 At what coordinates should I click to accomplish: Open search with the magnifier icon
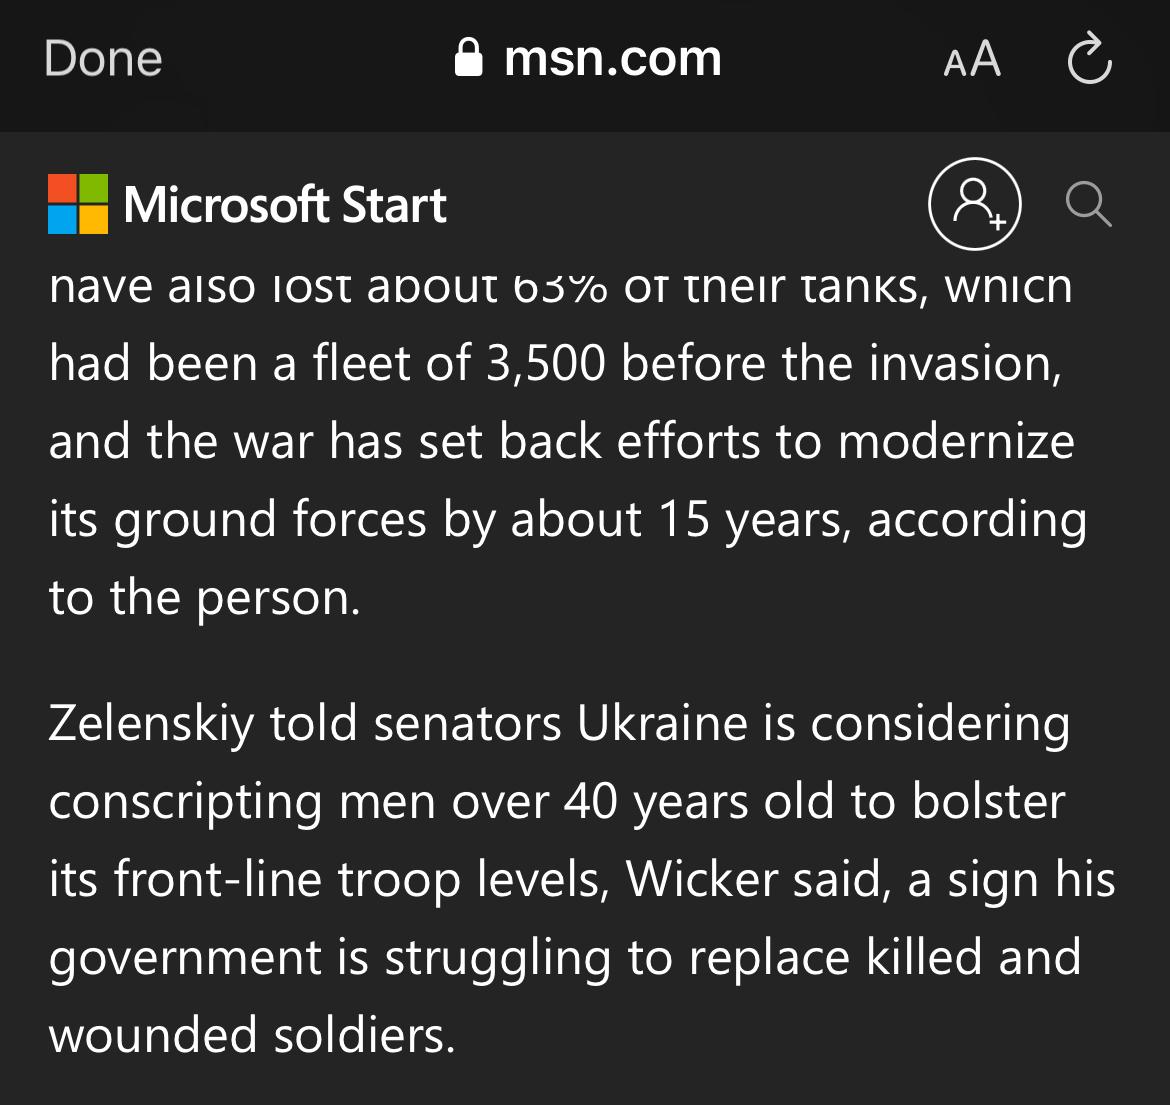click(1089, 204)
